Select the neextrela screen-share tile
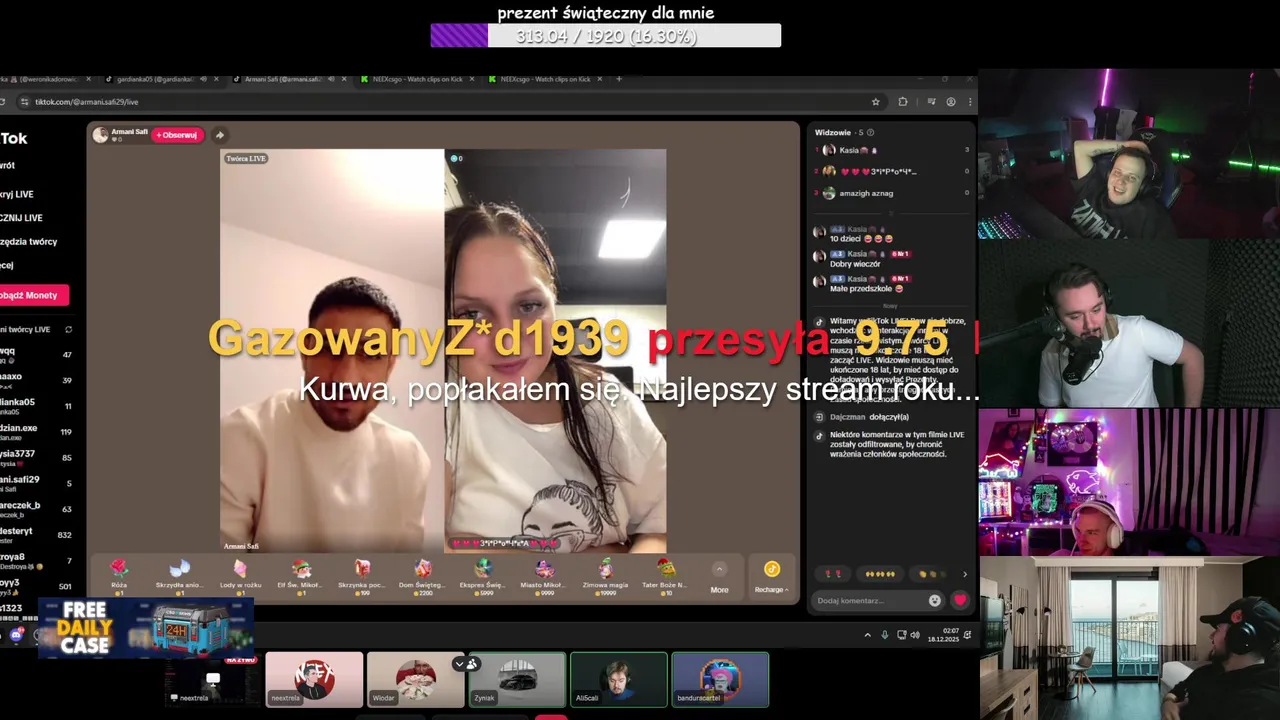The image size is (1280, 720). click(213, 680)
